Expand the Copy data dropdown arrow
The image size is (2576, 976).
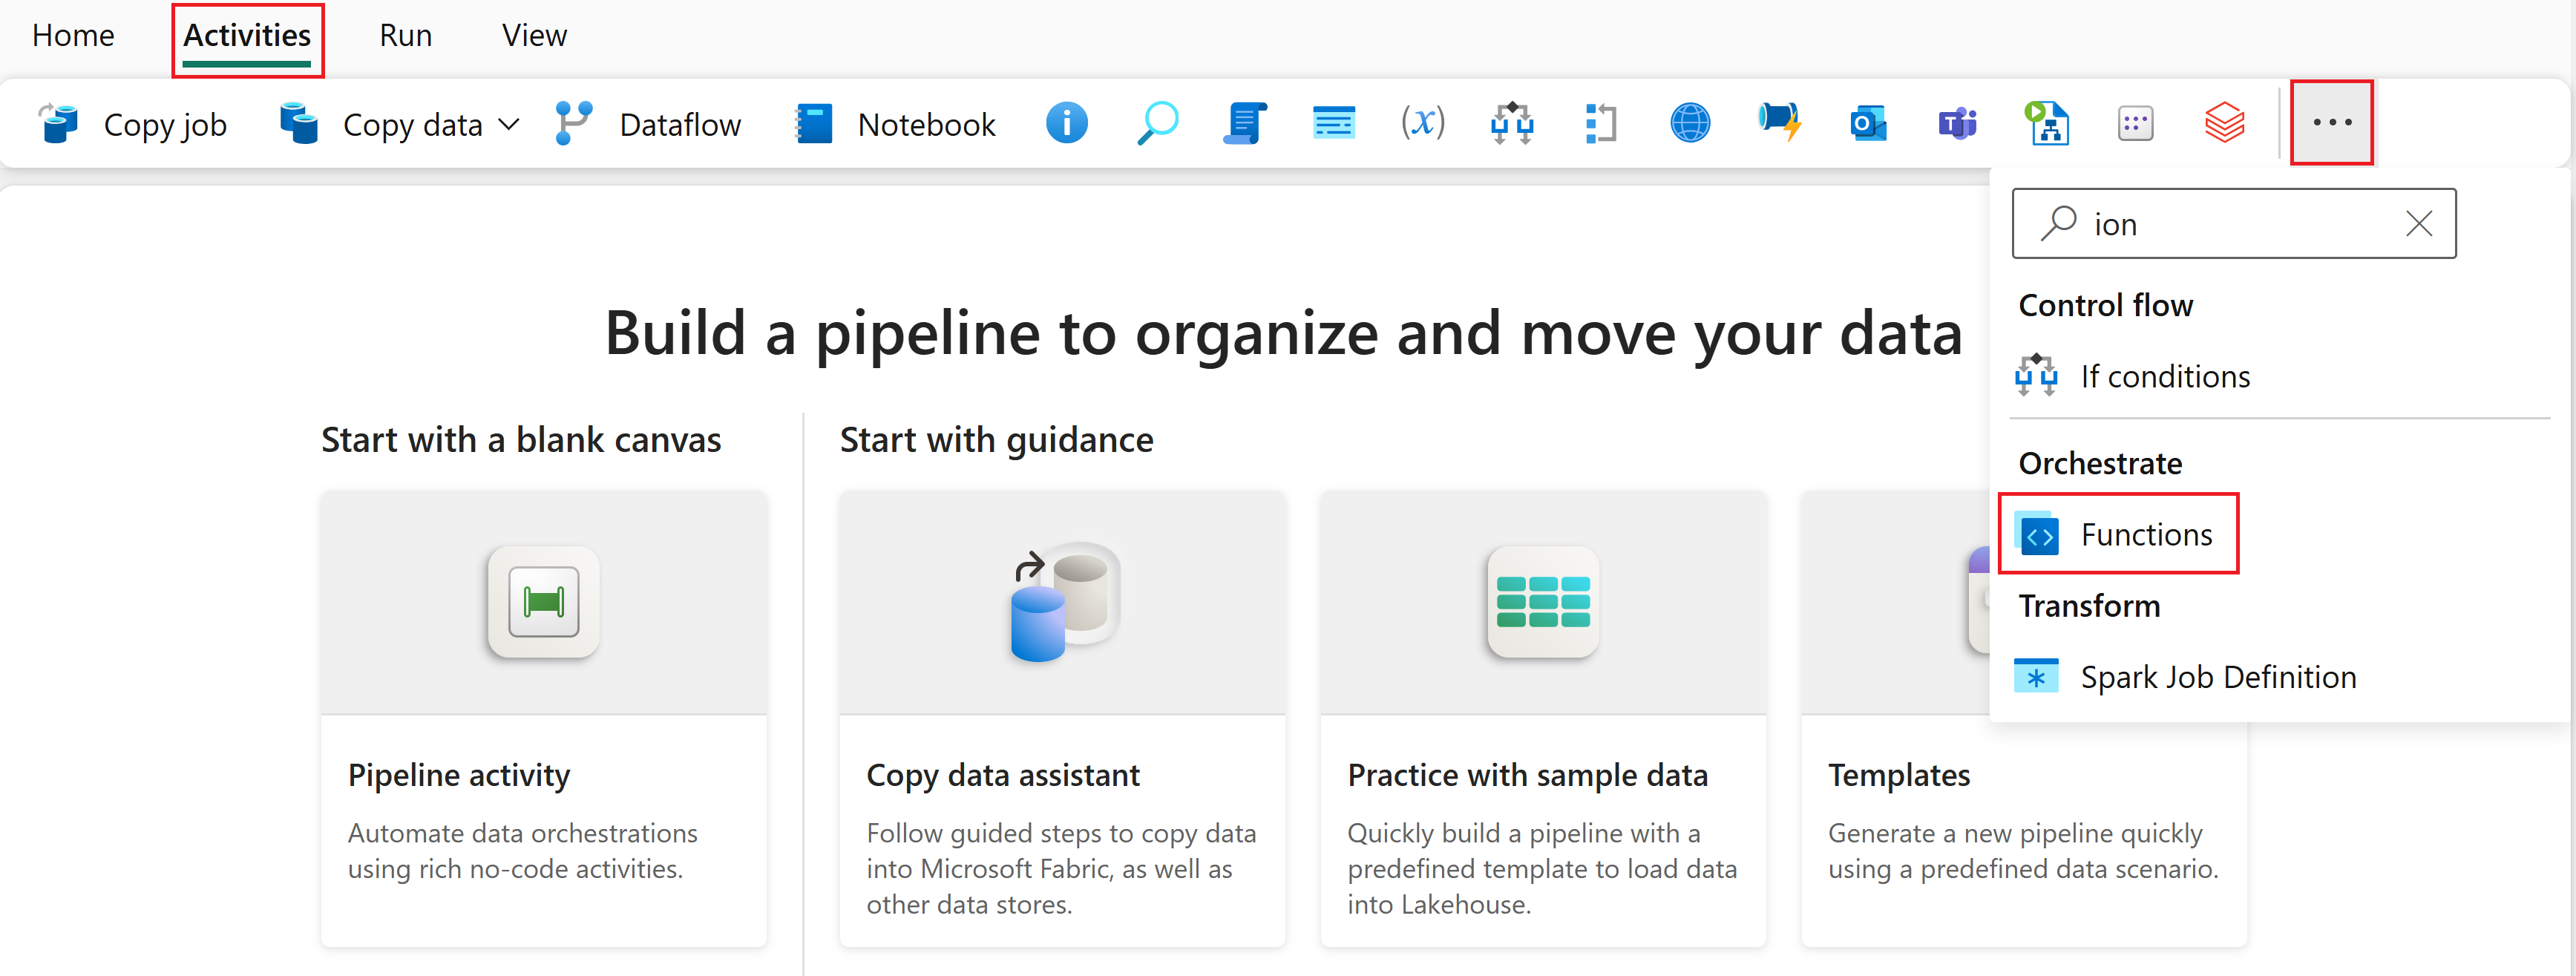click(509, 125)
